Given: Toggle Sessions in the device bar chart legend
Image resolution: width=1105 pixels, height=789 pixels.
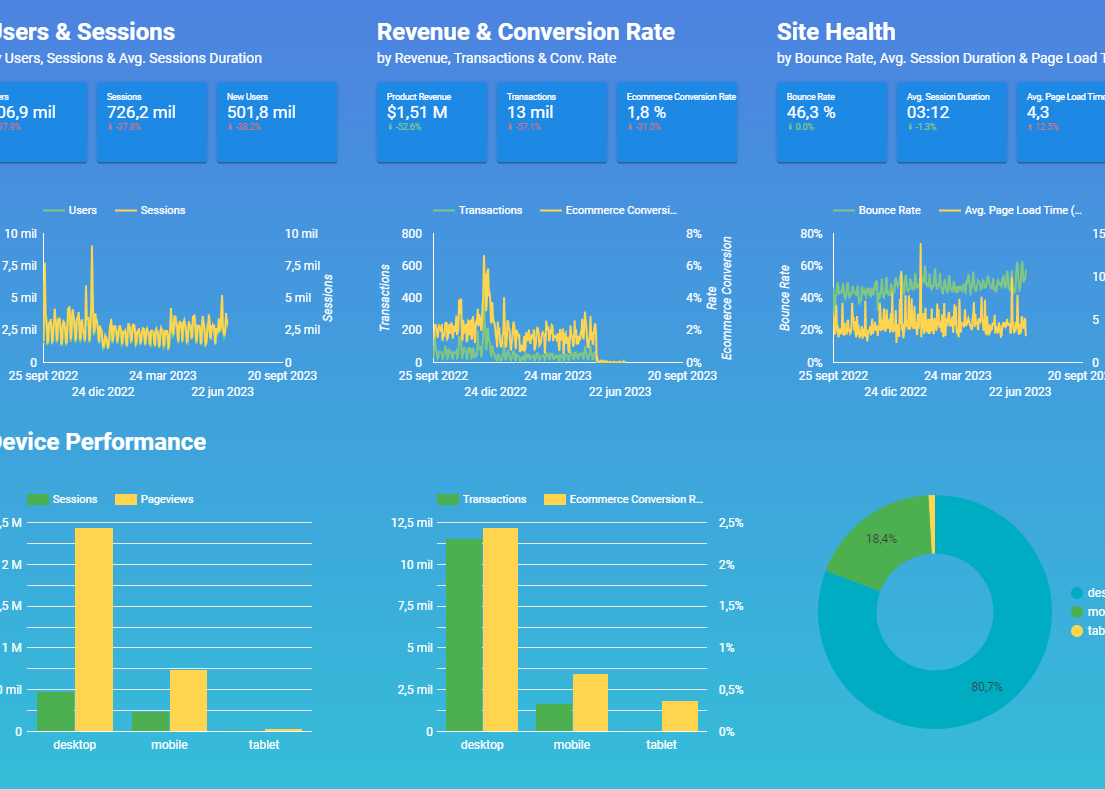Looking at the screenshot, I should (62, 499).
